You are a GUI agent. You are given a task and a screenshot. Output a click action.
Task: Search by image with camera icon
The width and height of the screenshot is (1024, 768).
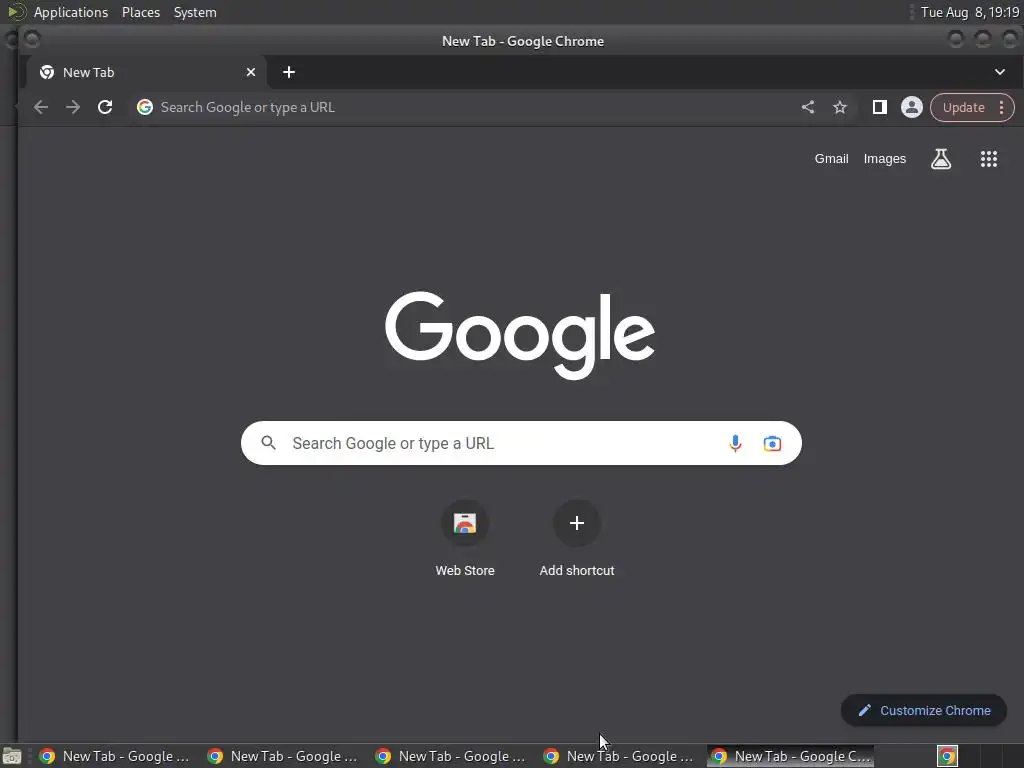click(772, 443)
